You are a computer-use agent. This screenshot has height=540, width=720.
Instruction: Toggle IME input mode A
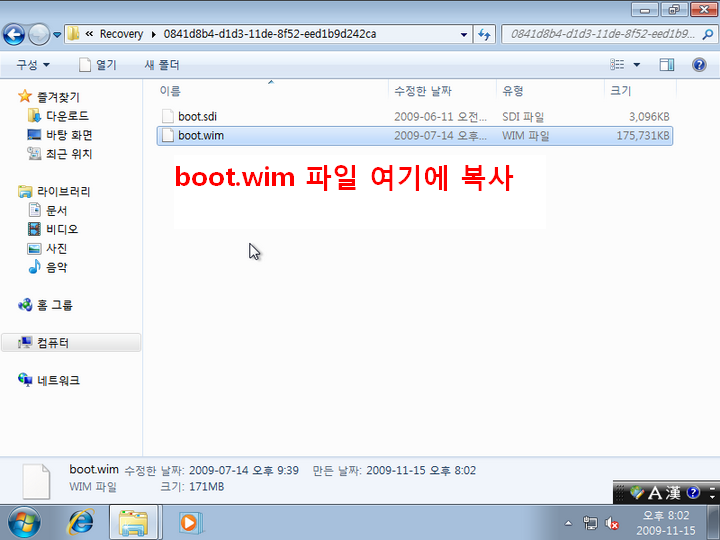[x=655, y=493]
